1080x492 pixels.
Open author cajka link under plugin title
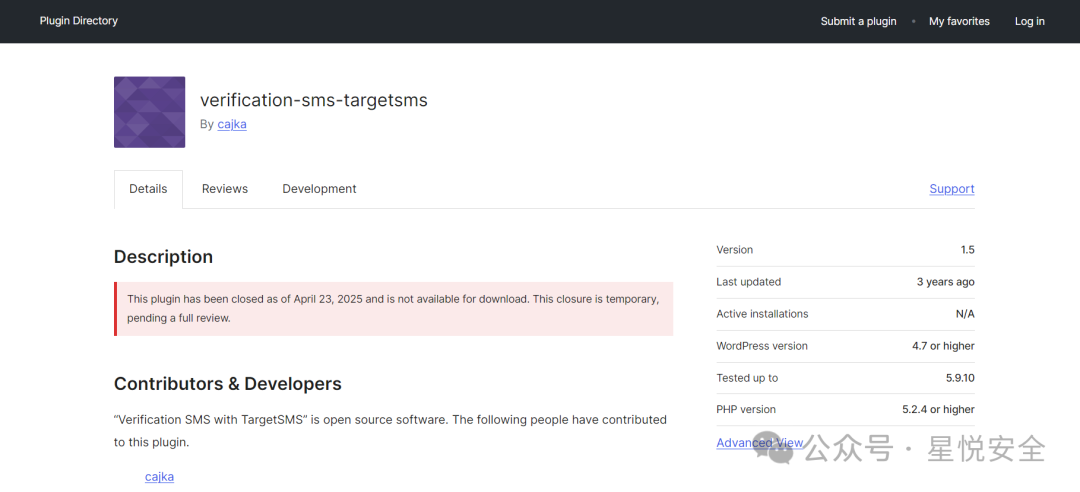(x=231, y=125)
